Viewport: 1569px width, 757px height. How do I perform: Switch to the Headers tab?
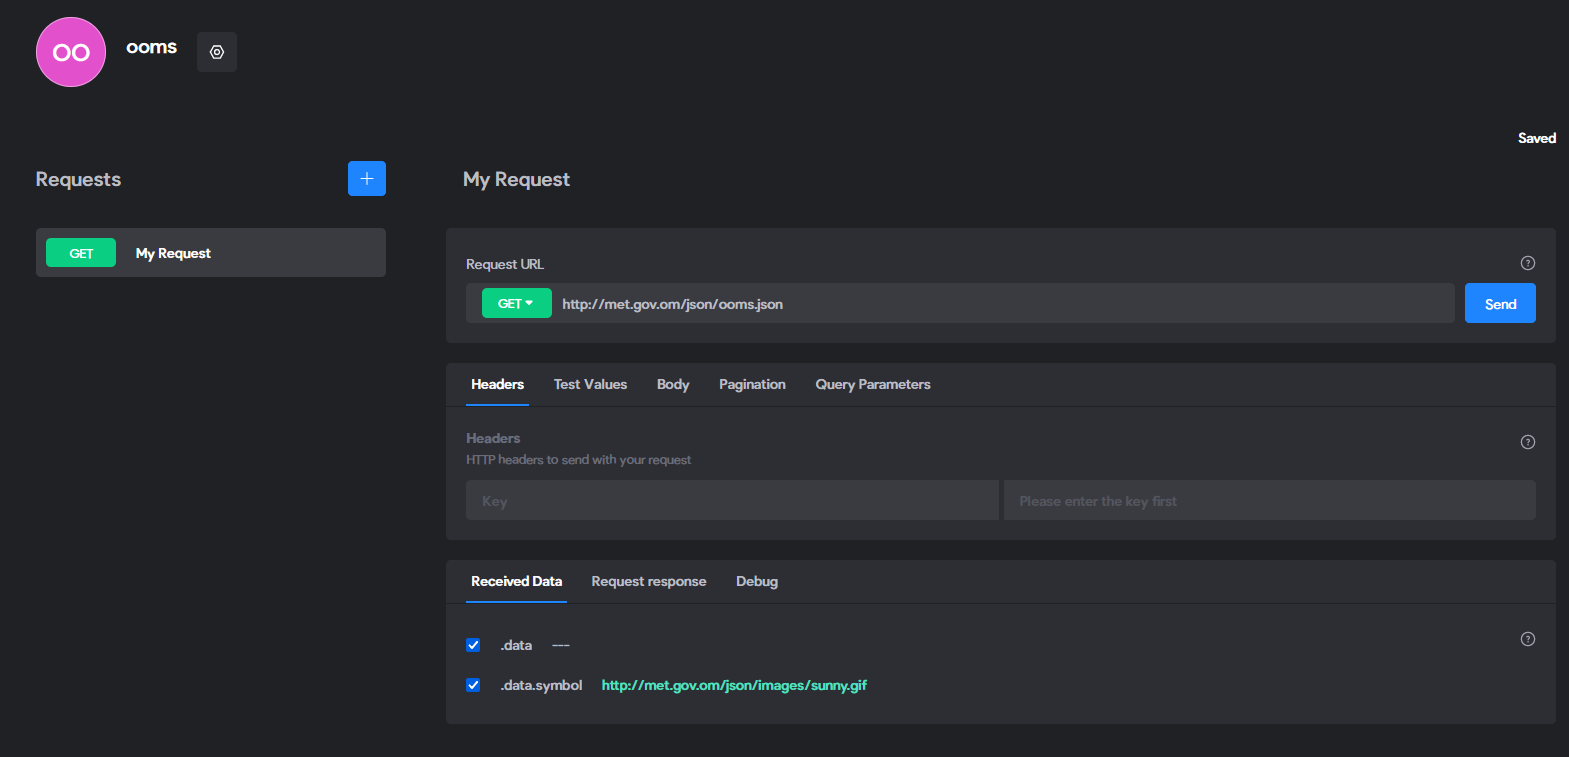(x=497, y=385)
